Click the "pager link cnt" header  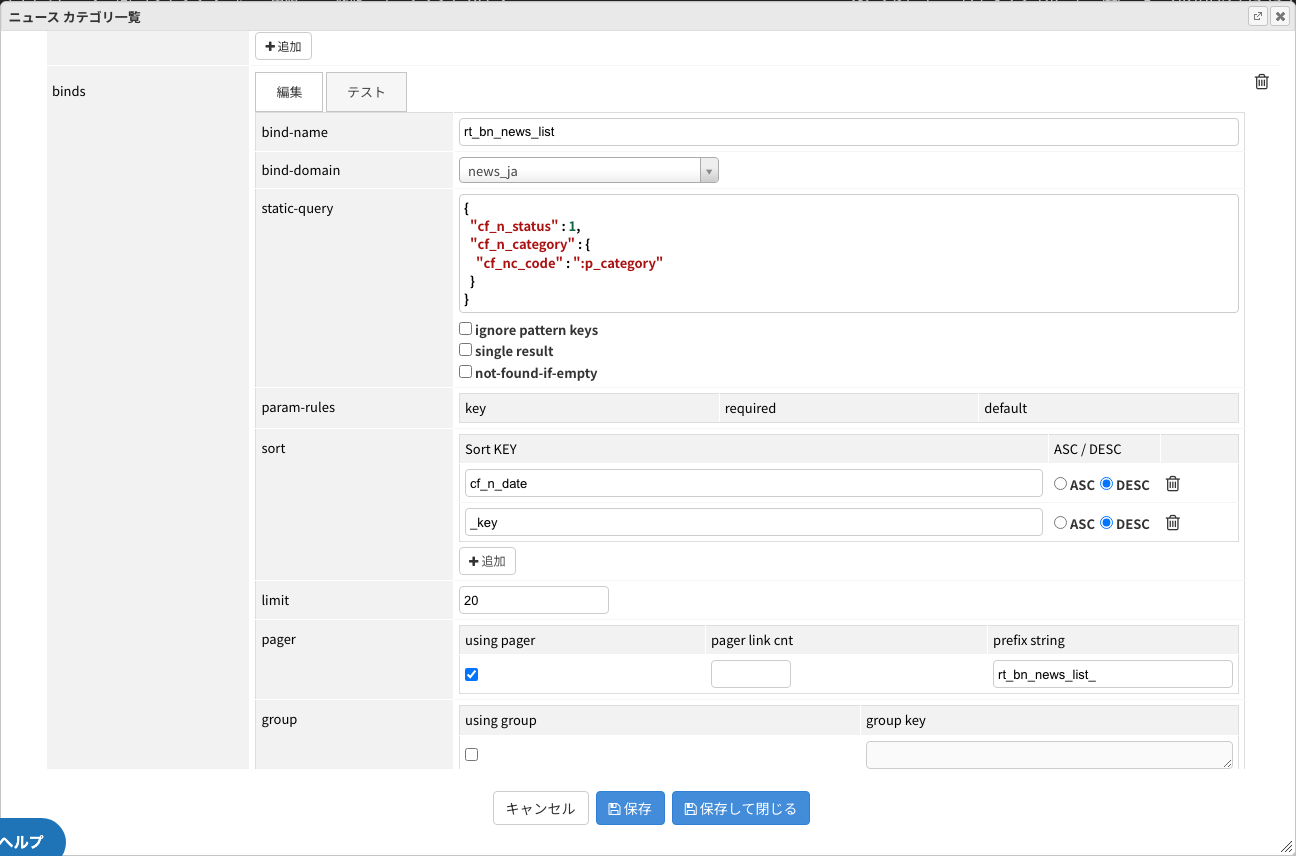752,640
